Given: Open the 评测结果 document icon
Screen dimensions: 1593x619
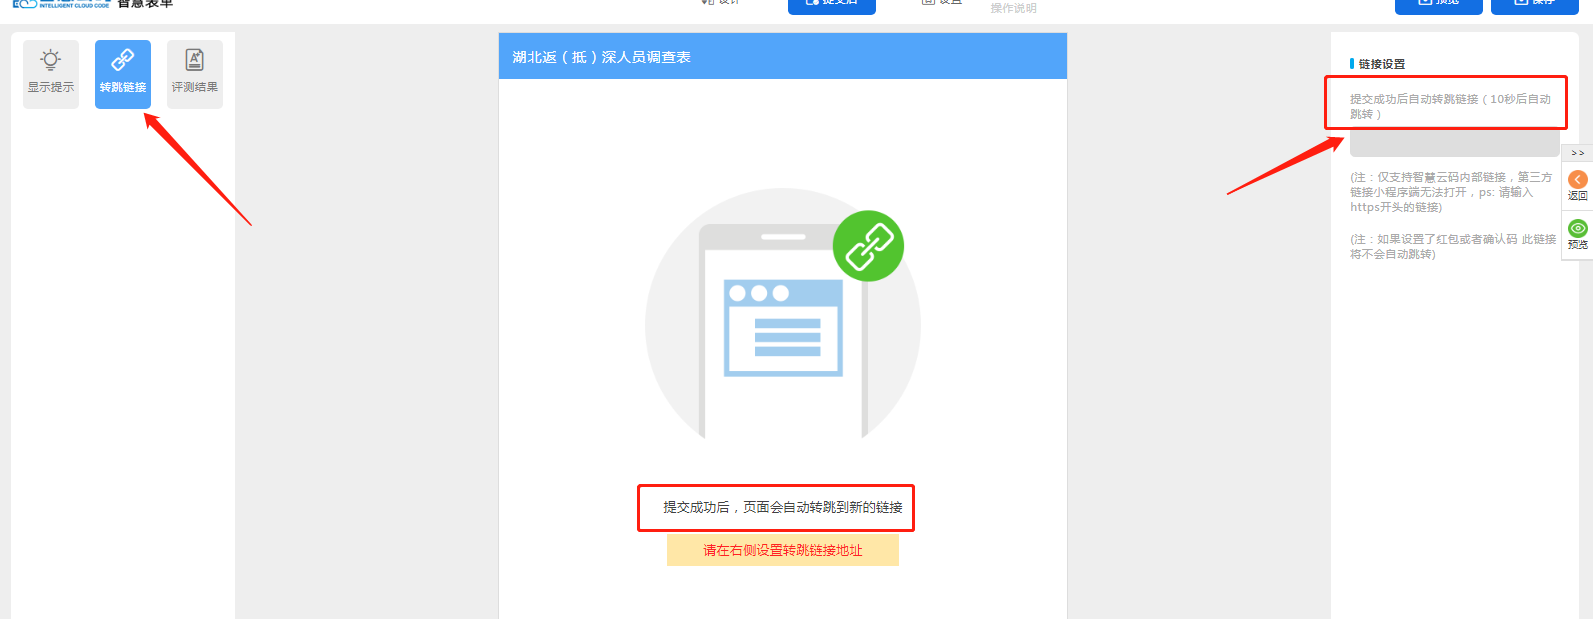Looking at the screenshot, I should 195,74.
